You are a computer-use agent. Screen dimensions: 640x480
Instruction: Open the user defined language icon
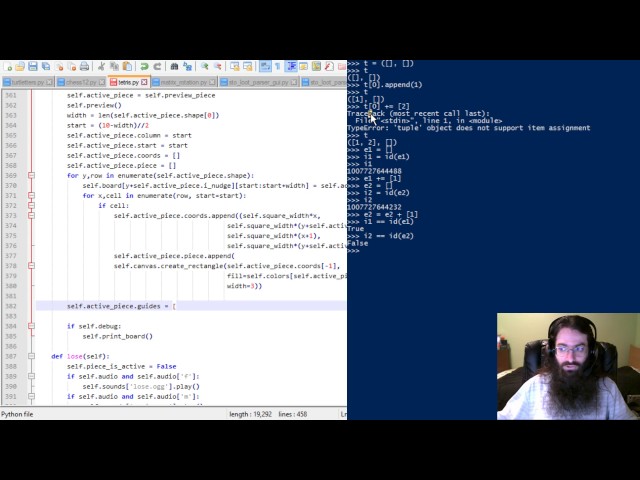pyautogui.click(x=304, y=67)
